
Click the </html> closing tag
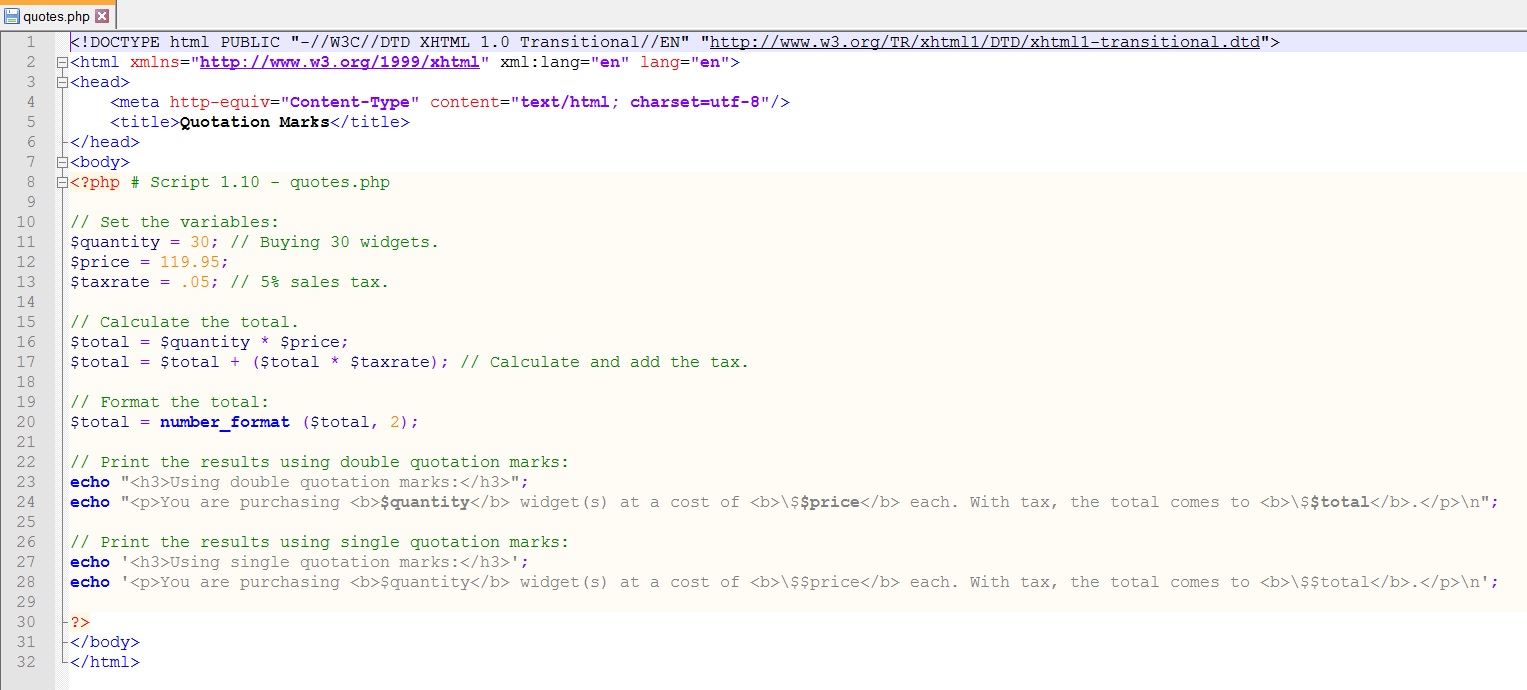(105, 662)
